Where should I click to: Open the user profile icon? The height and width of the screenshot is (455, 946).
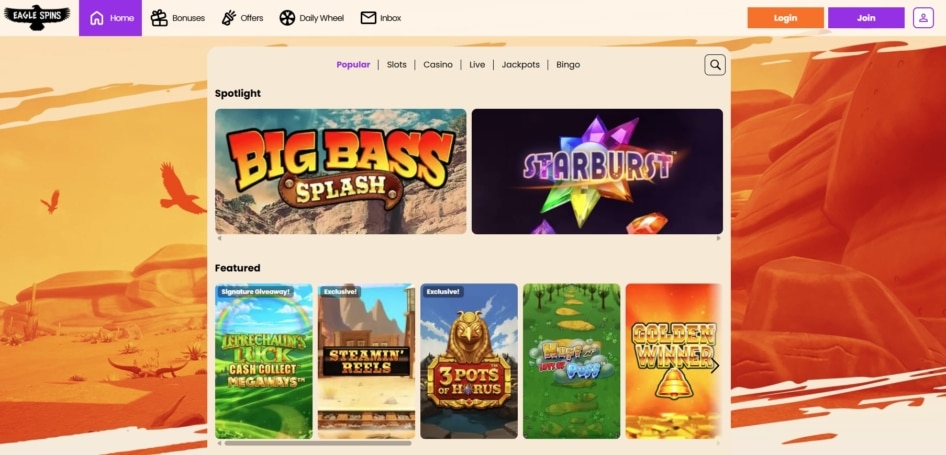click(x=923, y=18)
